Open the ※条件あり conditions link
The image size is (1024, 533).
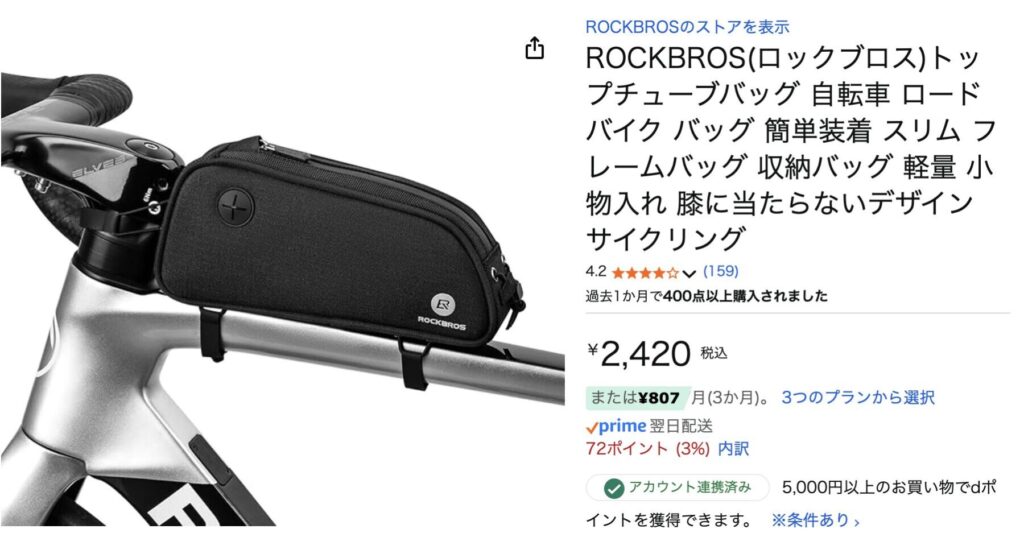point(815,520)
